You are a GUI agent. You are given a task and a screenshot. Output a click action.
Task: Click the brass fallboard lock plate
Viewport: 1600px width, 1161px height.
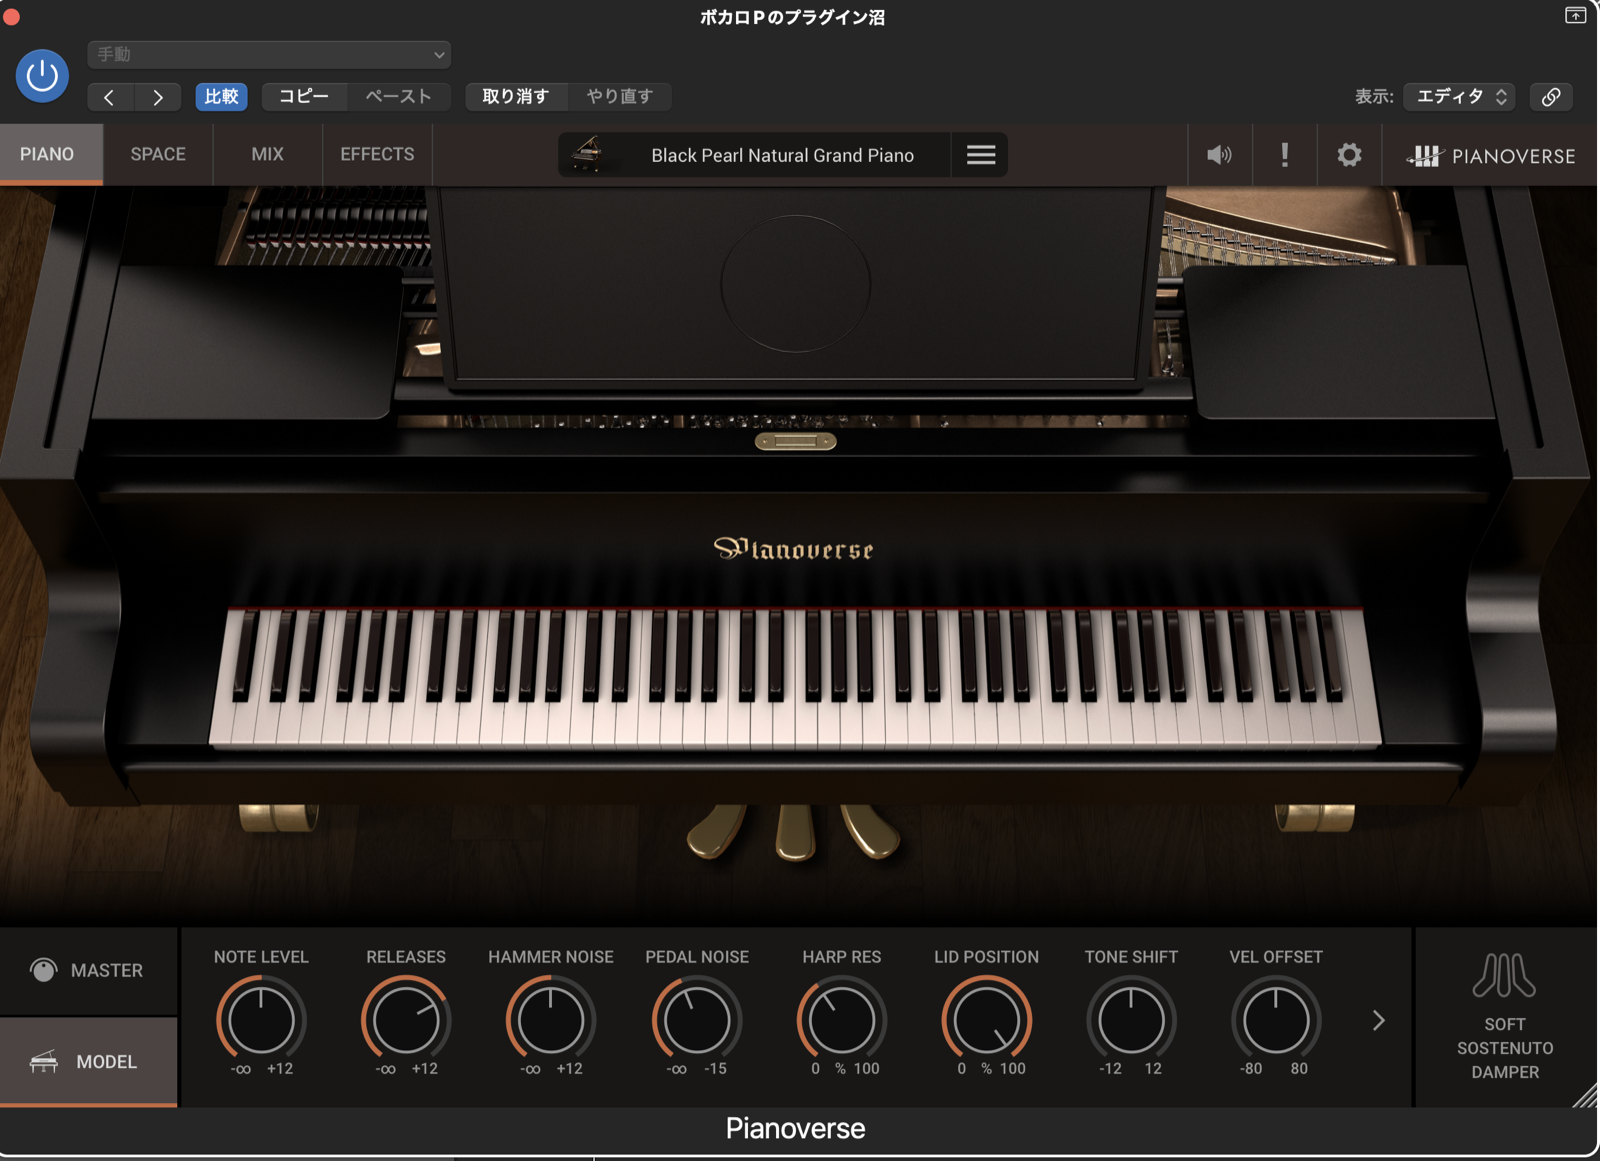point(795,441)
